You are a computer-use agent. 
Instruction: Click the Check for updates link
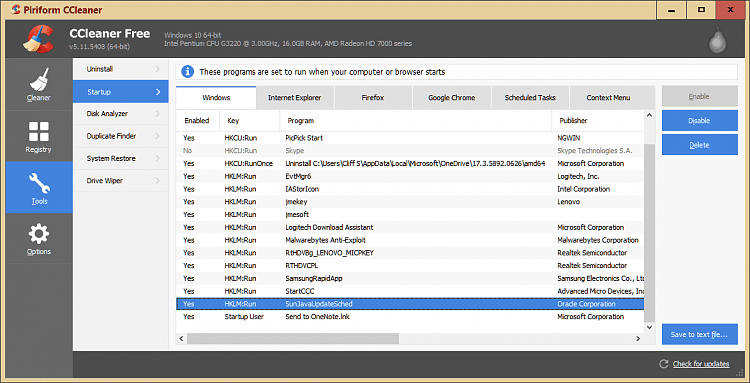(701, 364)
